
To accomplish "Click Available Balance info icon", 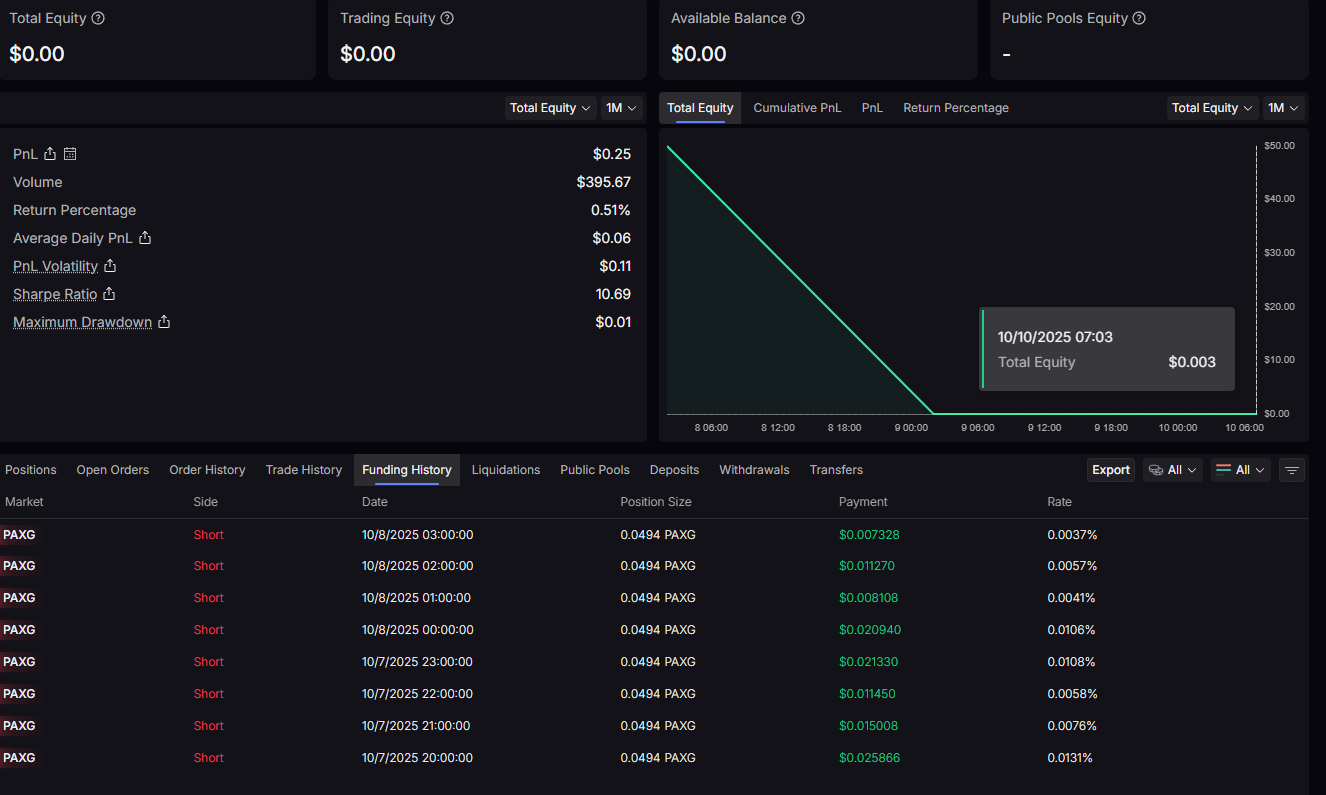I will pos(798,18).
